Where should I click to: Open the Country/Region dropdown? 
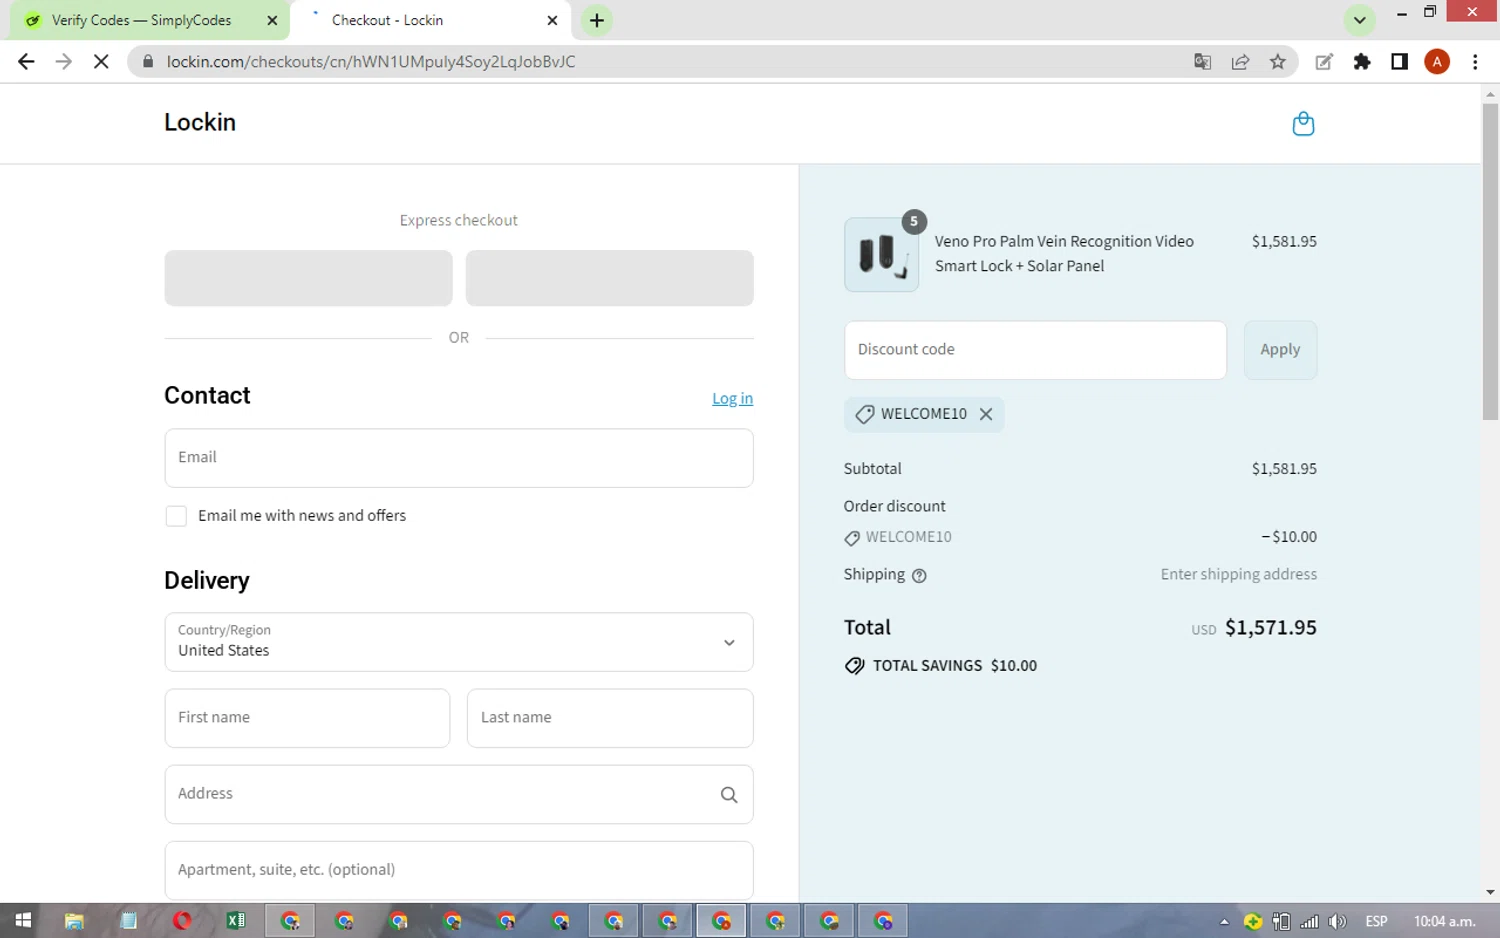[459, 642]
